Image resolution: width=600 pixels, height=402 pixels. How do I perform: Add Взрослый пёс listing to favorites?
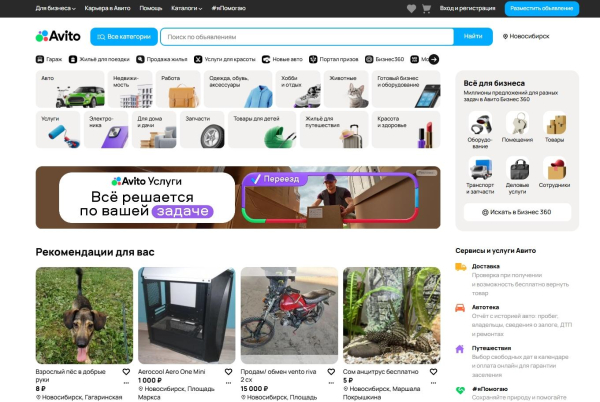(126, 372)
